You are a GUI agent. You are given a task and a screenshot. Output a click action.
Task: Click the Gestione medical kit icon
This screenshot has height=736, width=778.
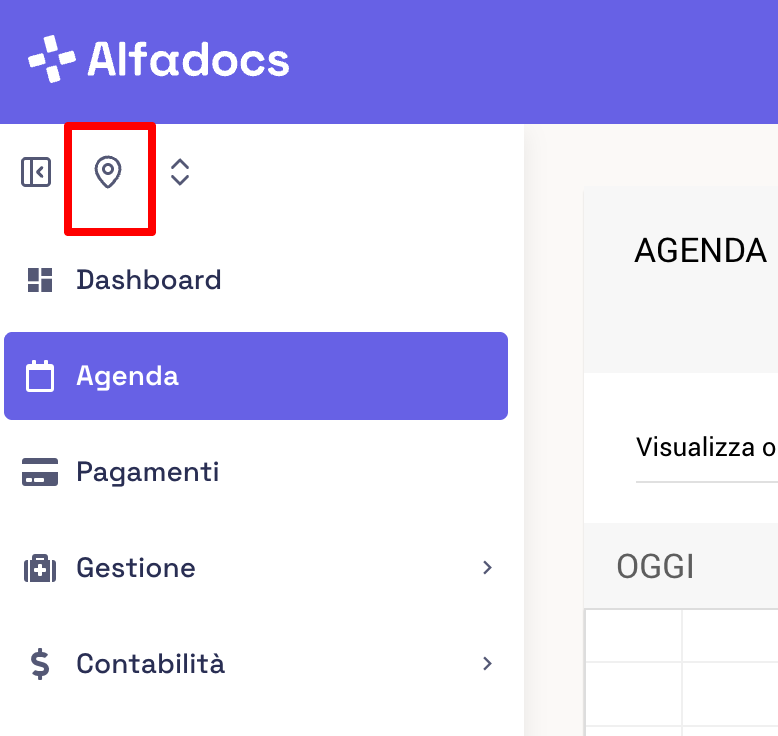[x=40, y=568]
